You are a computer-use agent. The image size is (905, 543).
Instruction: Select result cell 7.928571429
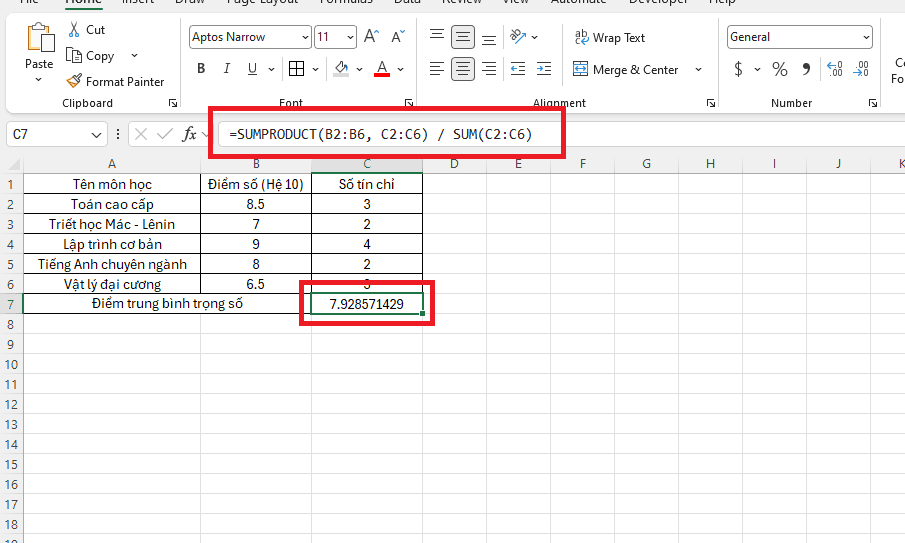click(367, 304)
